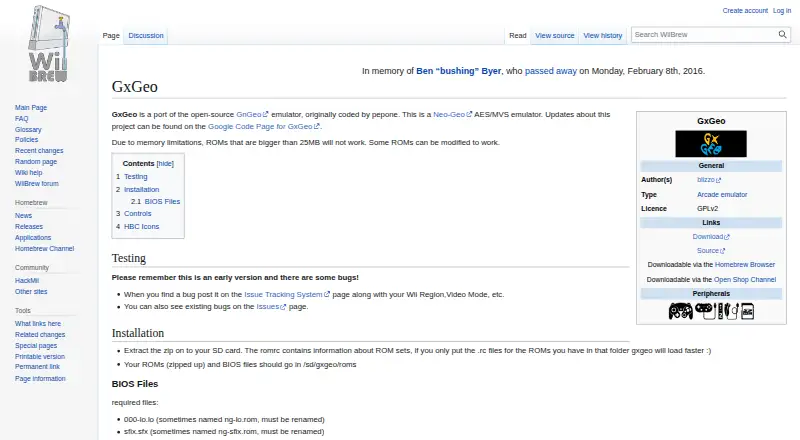800x440 pixels.
Task: Click the GameCube controller peripheral icon
Action: pos(681,311)
